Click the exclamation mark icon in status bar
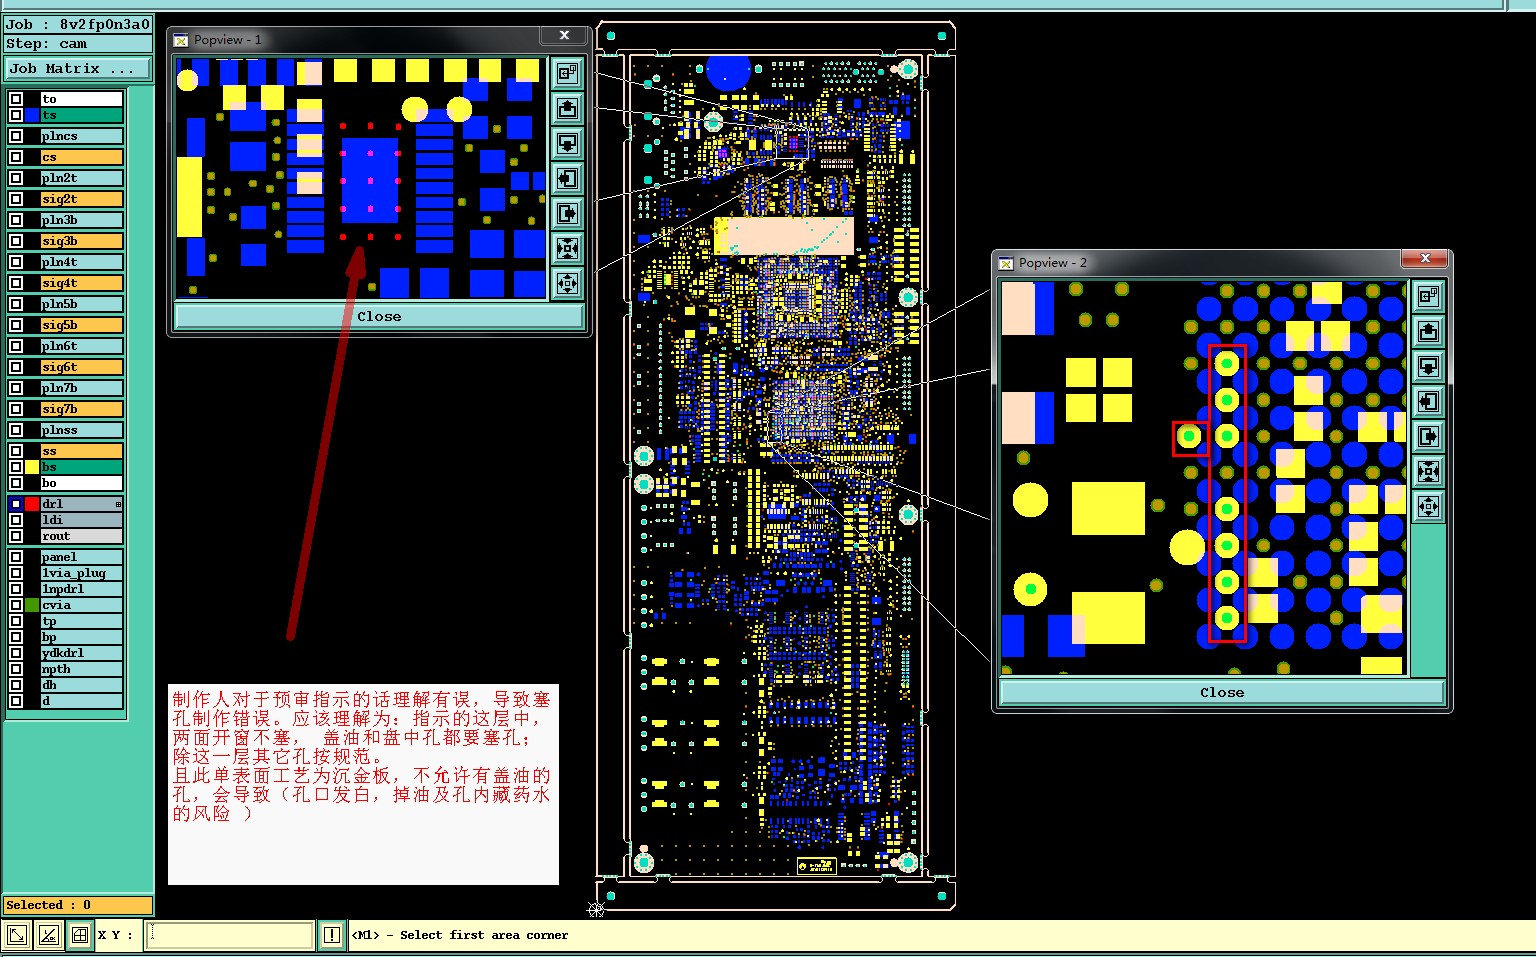Screen dimensions: 1536x957 (x=332, y=935)
